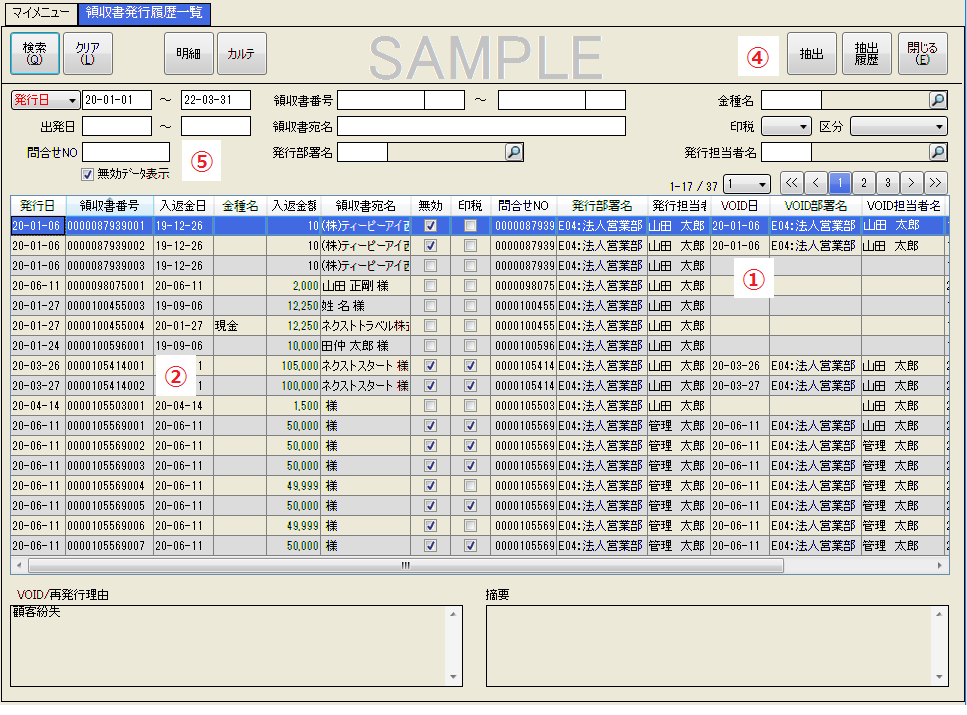Click the 摘要 box scroll up arrow

(939, 614)
